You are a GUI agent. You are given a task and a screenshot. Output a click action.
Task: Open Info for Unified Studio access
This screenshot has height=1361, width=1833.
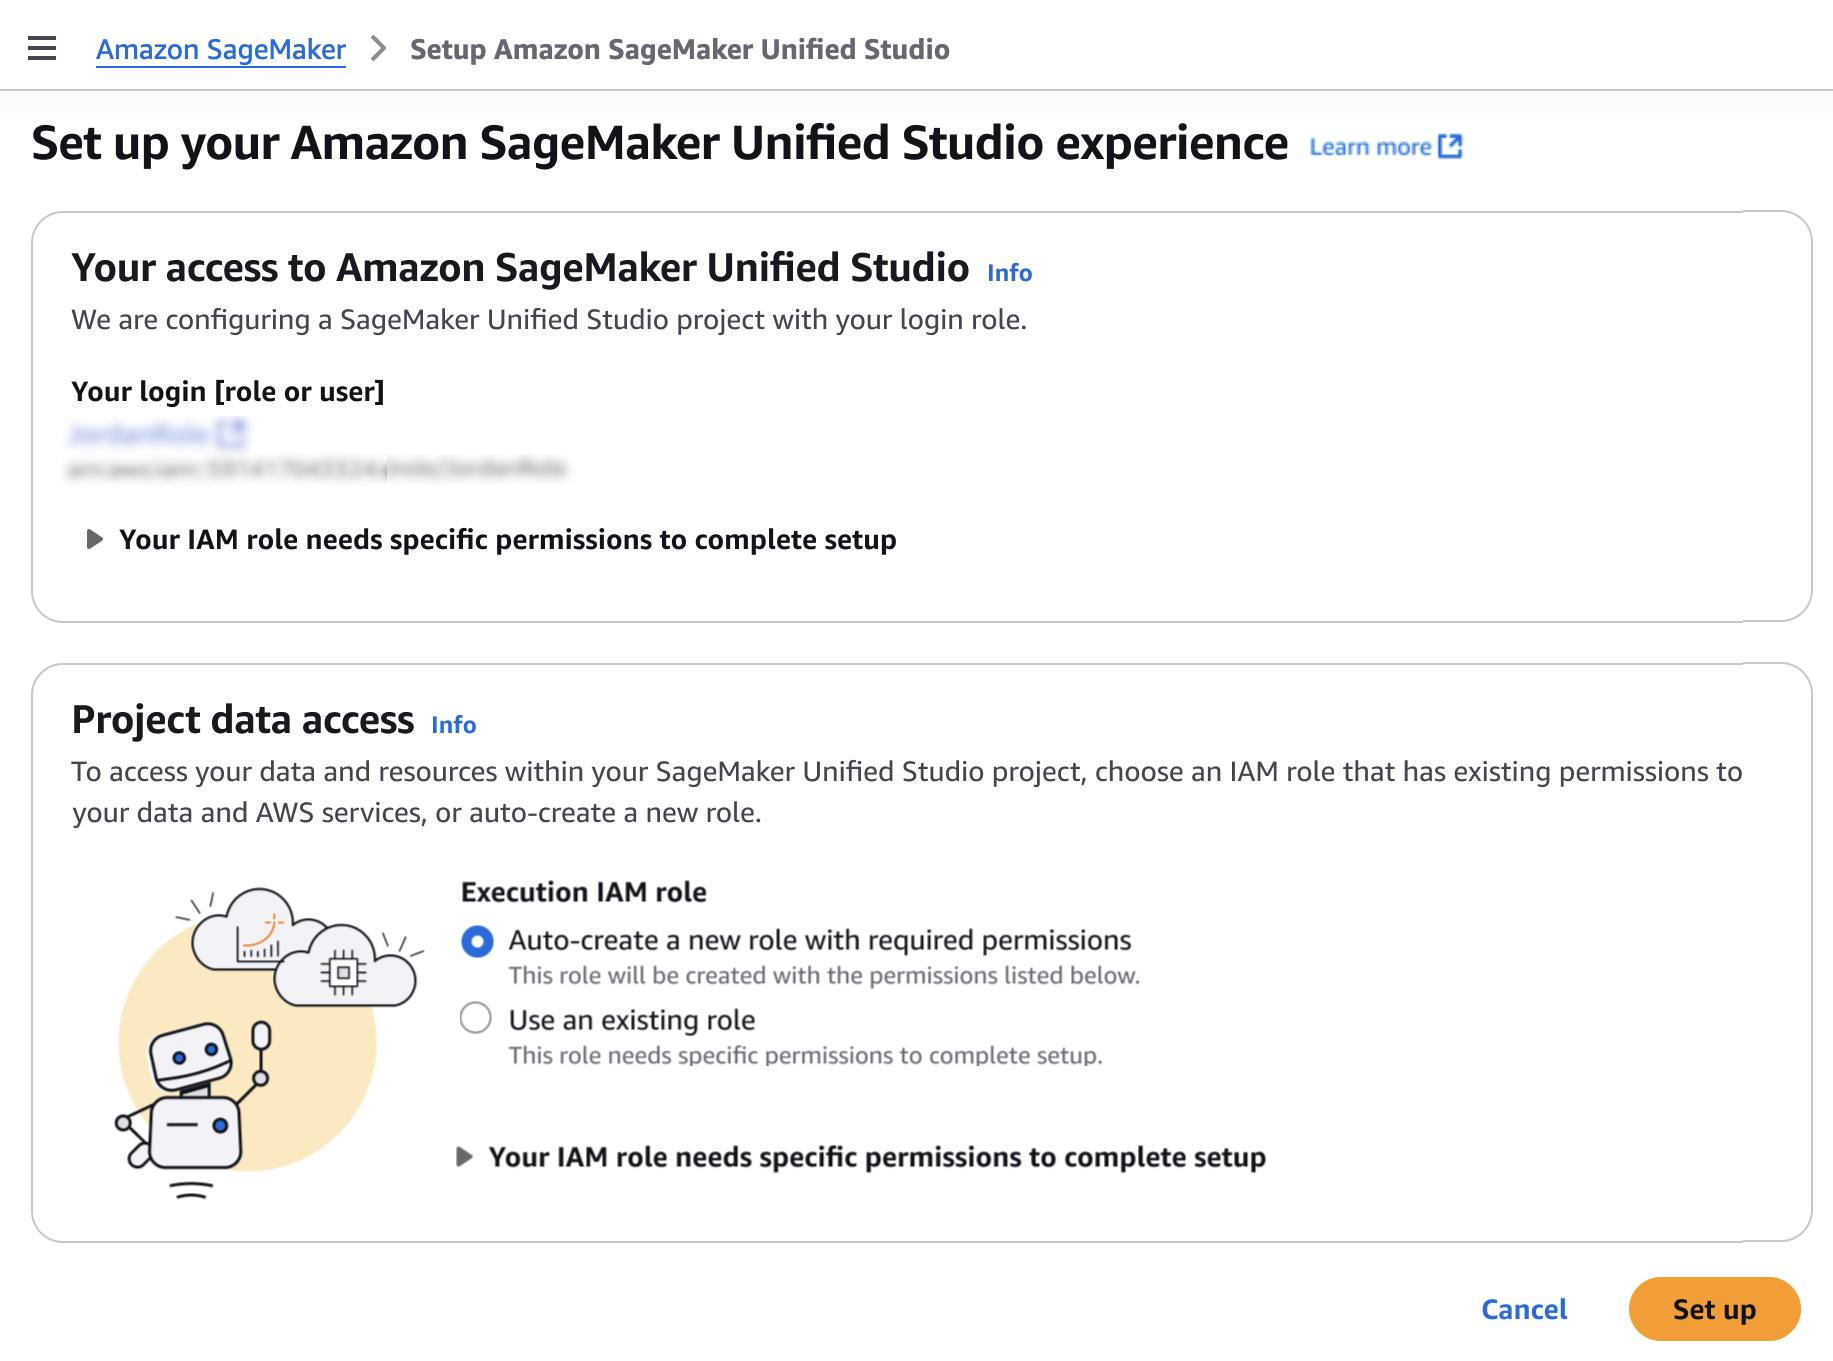point(1009,273)
